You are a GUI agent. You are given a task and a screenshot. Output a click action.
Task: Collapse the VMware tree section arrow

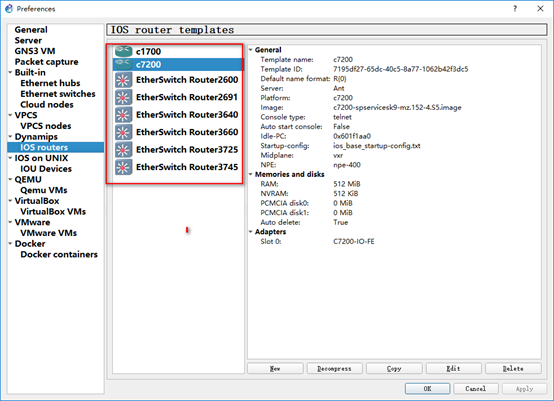pyautogui.click(x=10, y=222)
